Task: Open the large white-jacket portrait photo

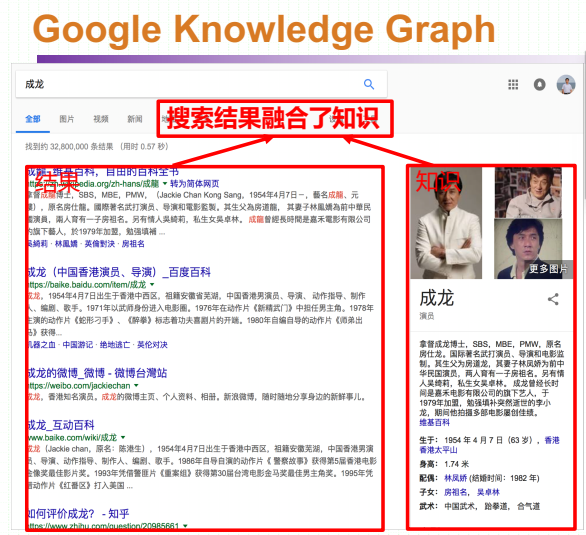Action: click(x=446, y=223)
